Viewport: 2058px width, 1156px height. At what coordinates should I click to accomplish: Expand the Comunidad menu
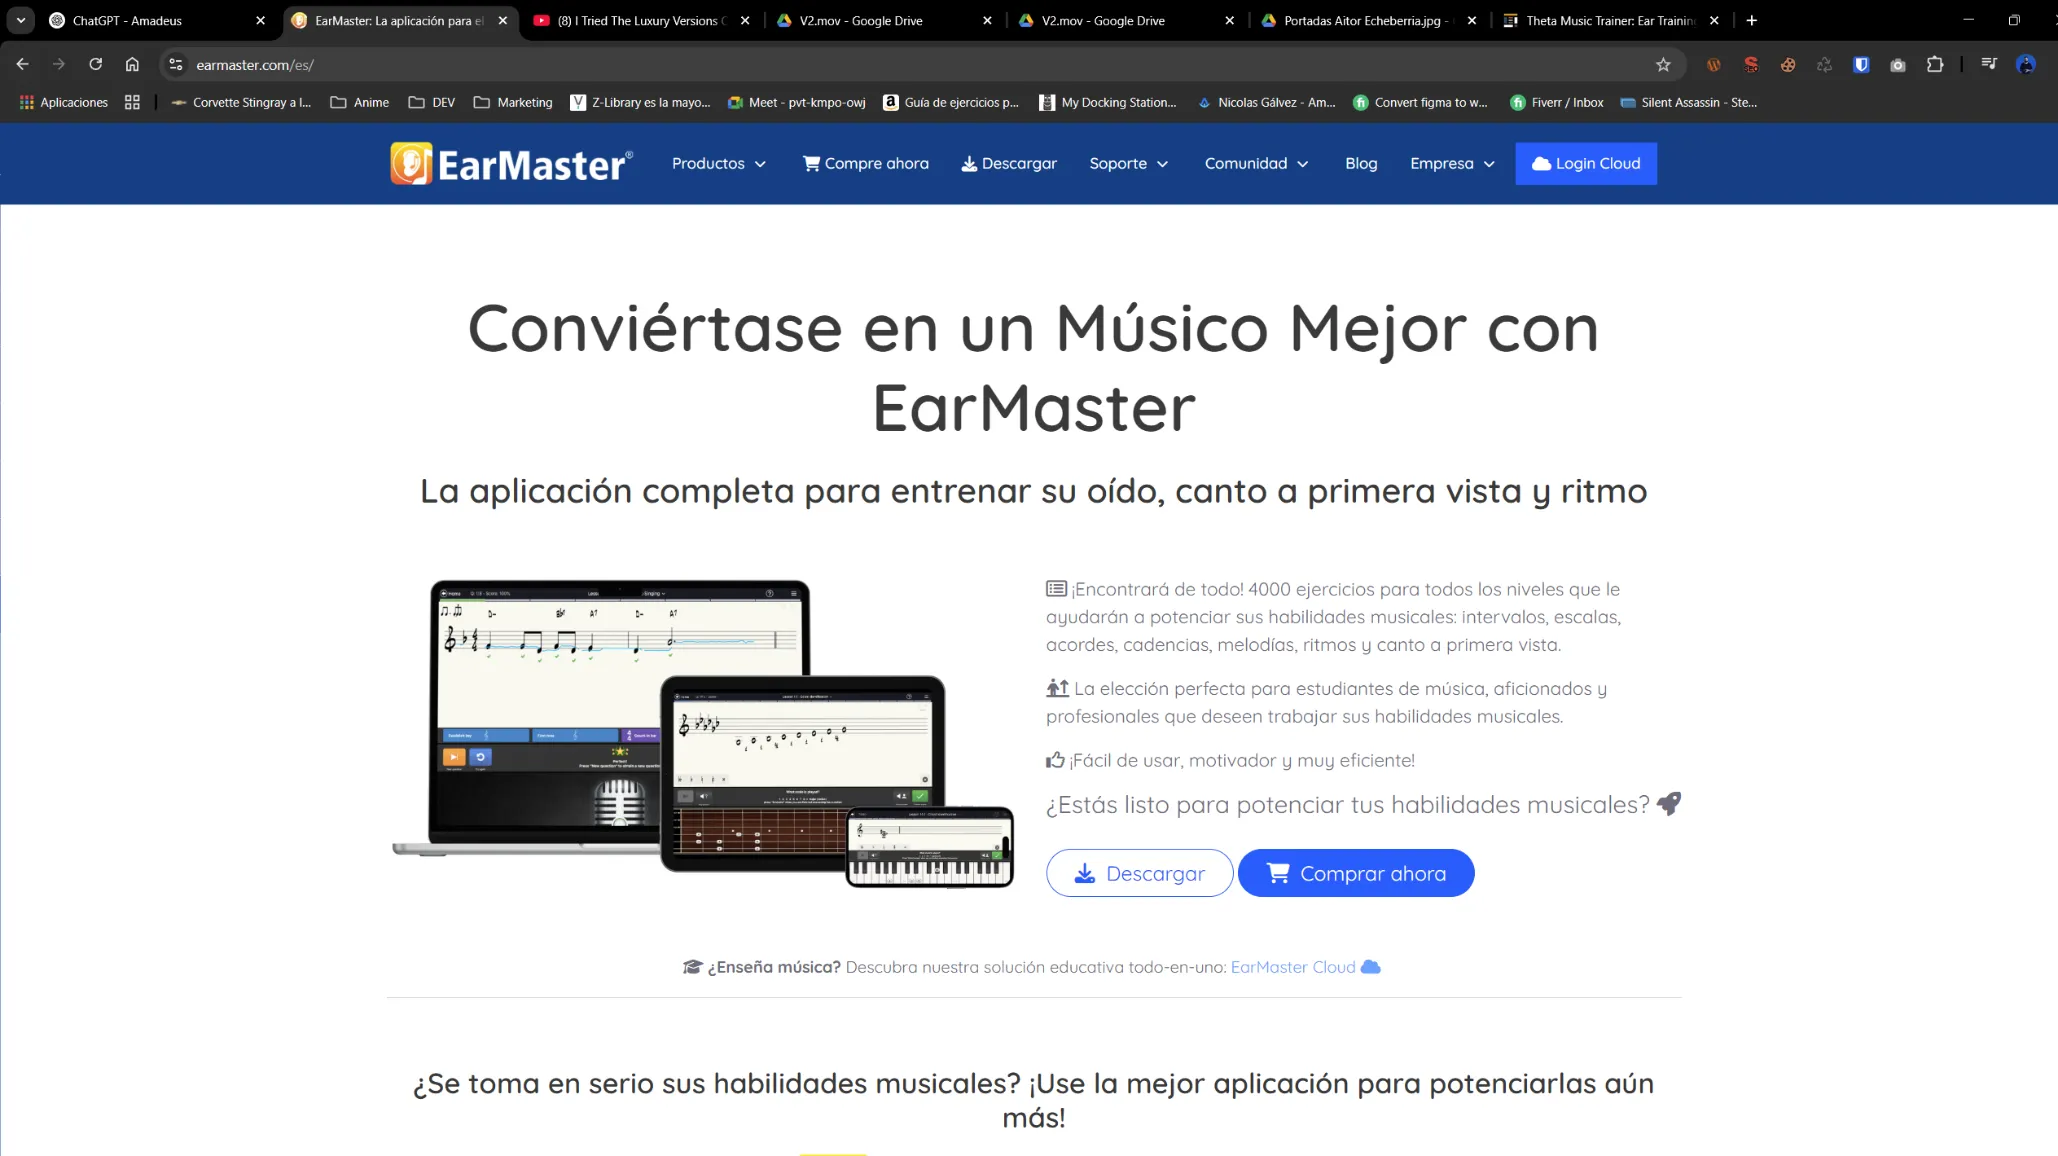pyautogui.click(x=1256, y=163)
